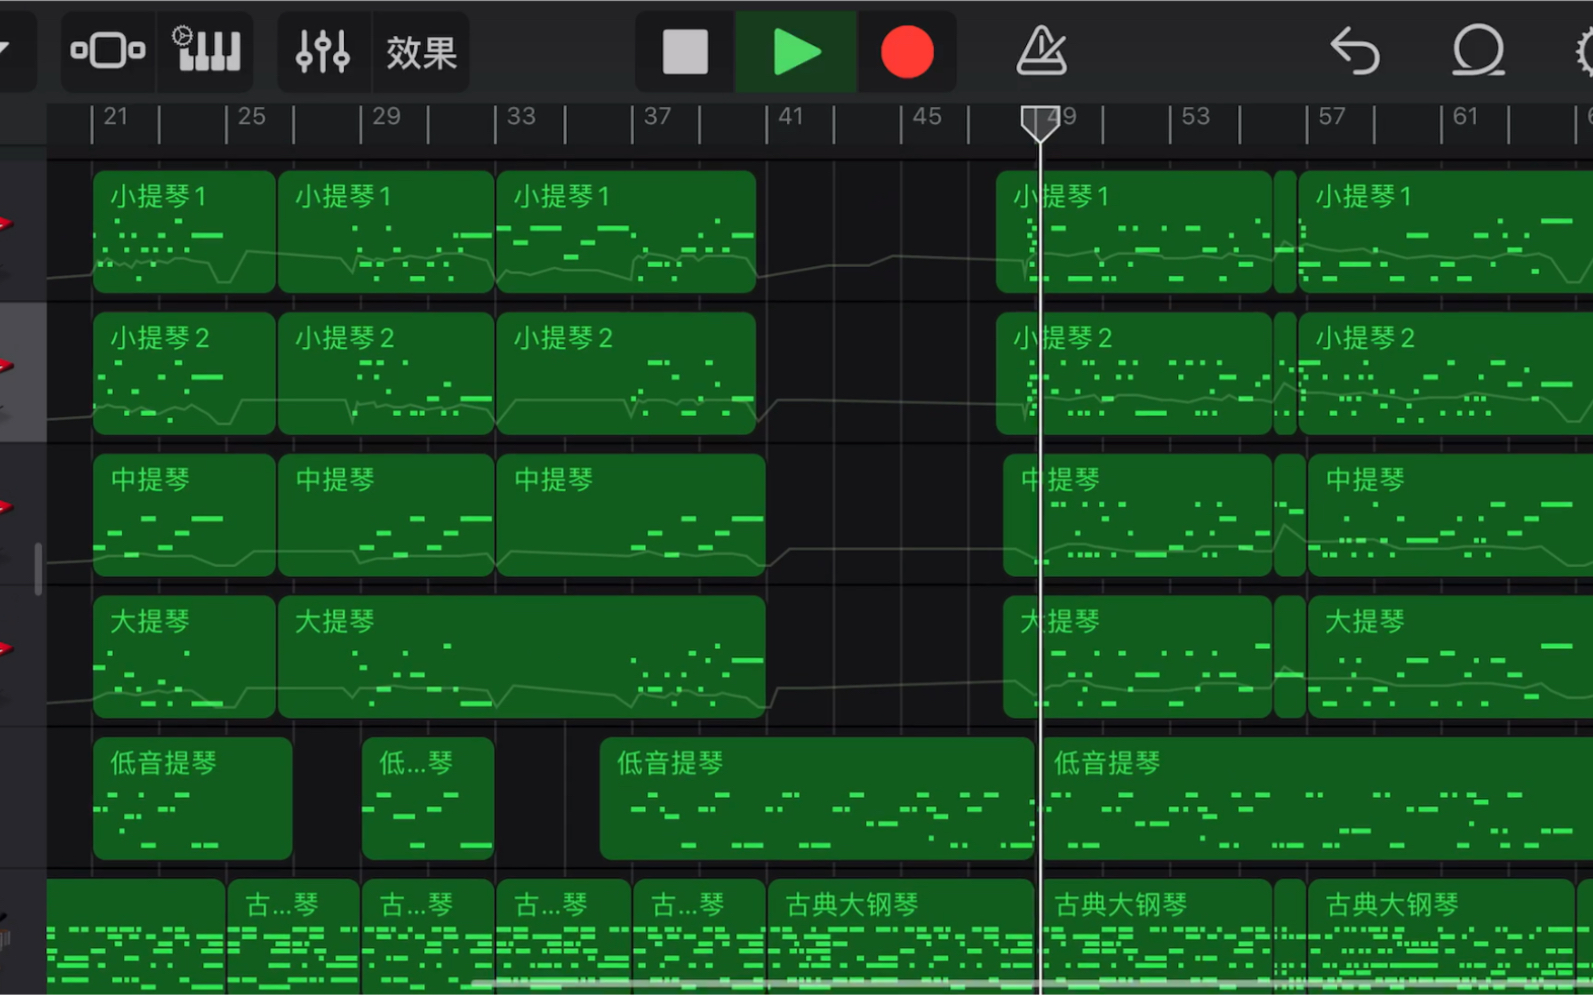This screenshot has height=995, width=1593.
Task: Stop playback with the square button
Action: 685,51
